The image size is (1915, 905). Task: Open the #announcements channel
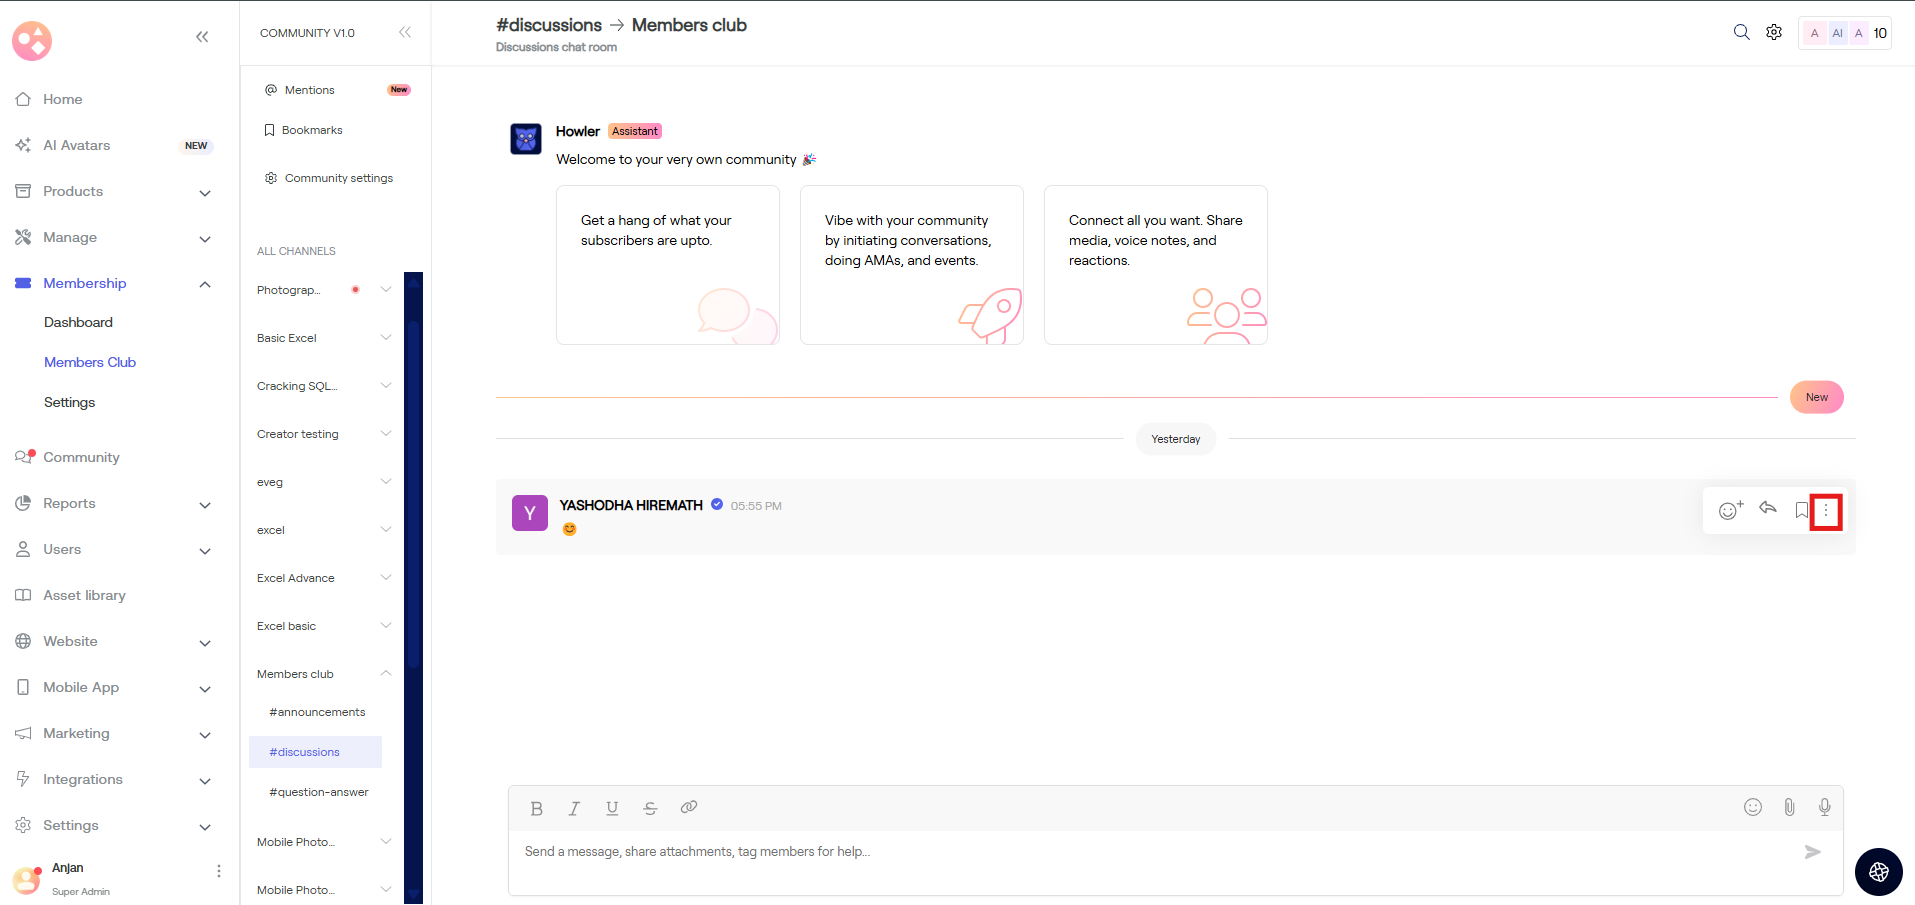(317, 712)
